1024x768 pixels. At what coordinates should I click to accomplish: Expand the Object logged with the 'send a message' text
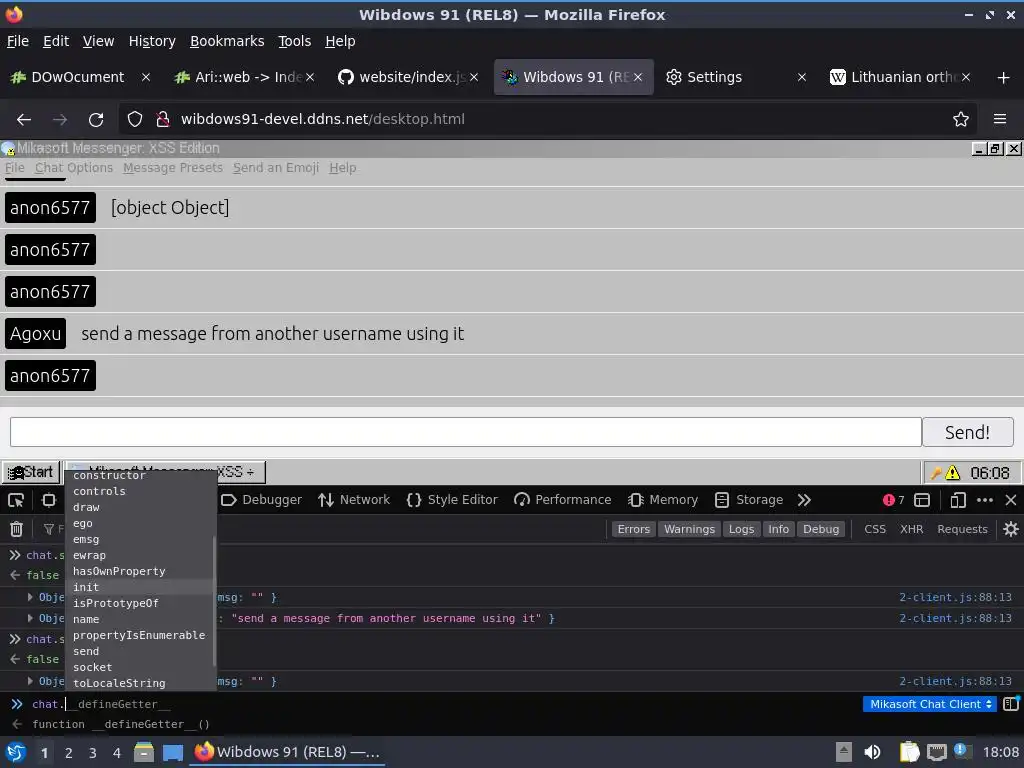pyautogui.click(x=30, y=618)
